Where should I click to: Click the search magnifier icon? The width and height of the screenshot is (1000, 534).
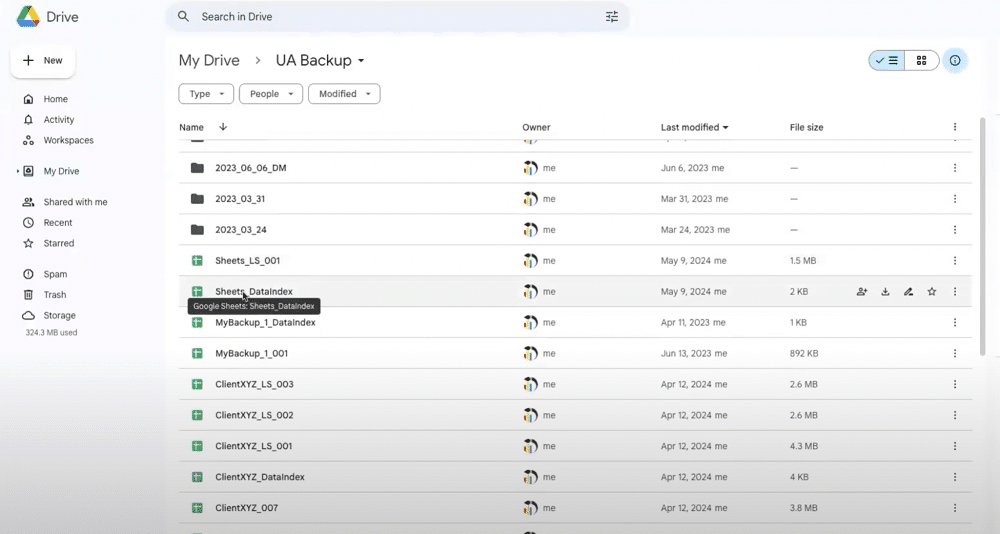(183, 17)
